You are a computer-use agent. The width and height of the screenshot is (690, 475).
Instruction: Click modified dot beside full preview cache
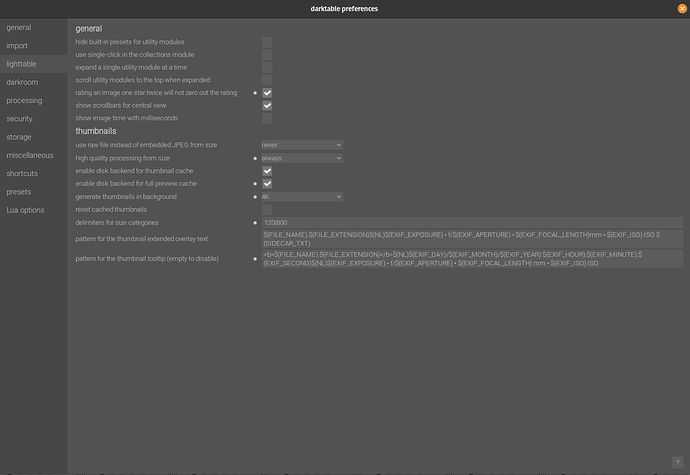pyautogui.click(x=255, y=184)
